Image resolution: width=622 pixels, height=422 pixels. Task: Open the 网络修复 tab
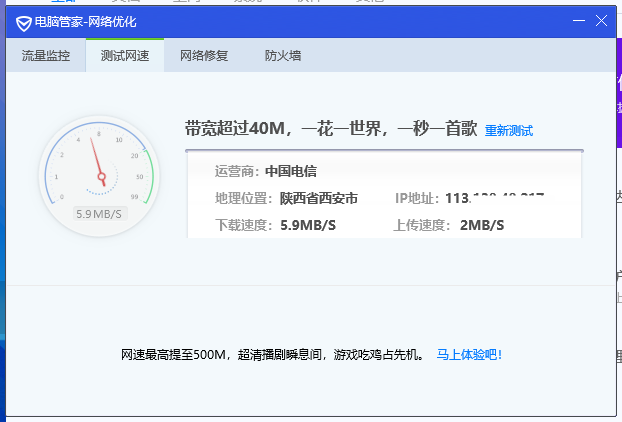[x=204, y=56]
